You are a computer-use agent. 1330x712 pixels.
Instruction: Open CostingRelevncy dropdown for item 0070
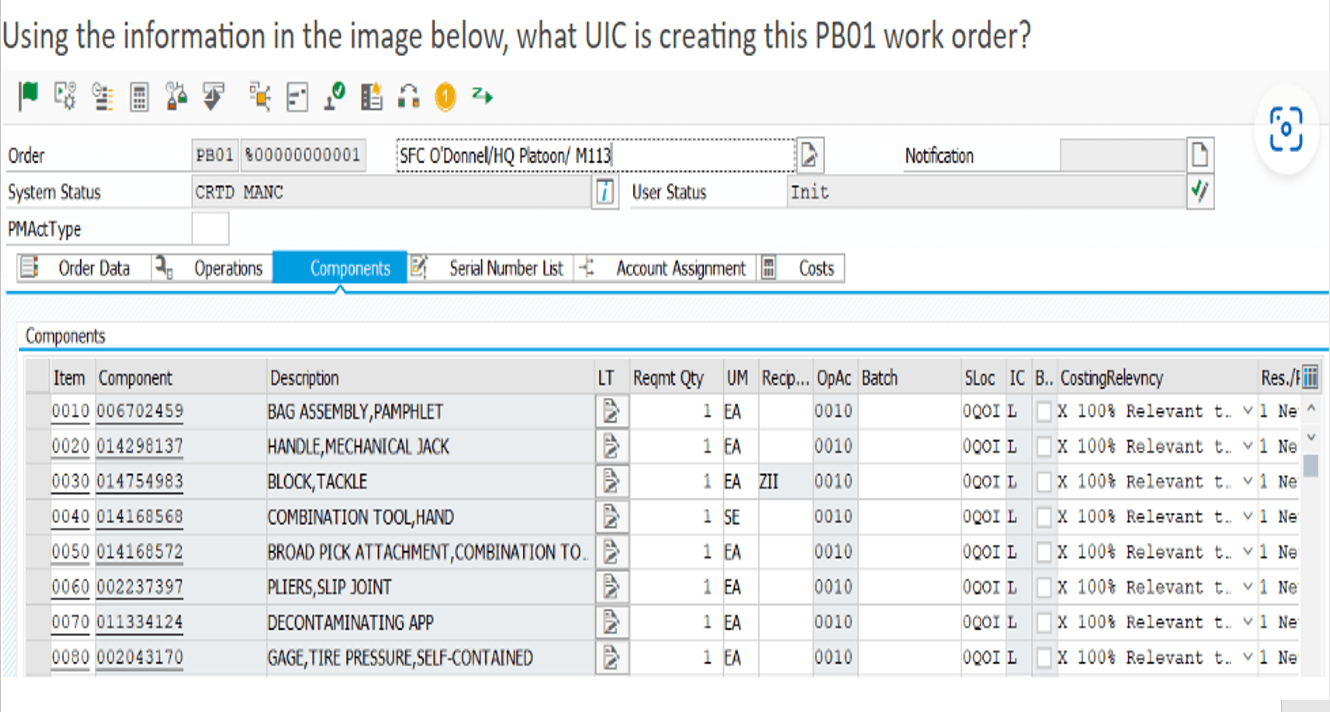[x=1246, y=622]
